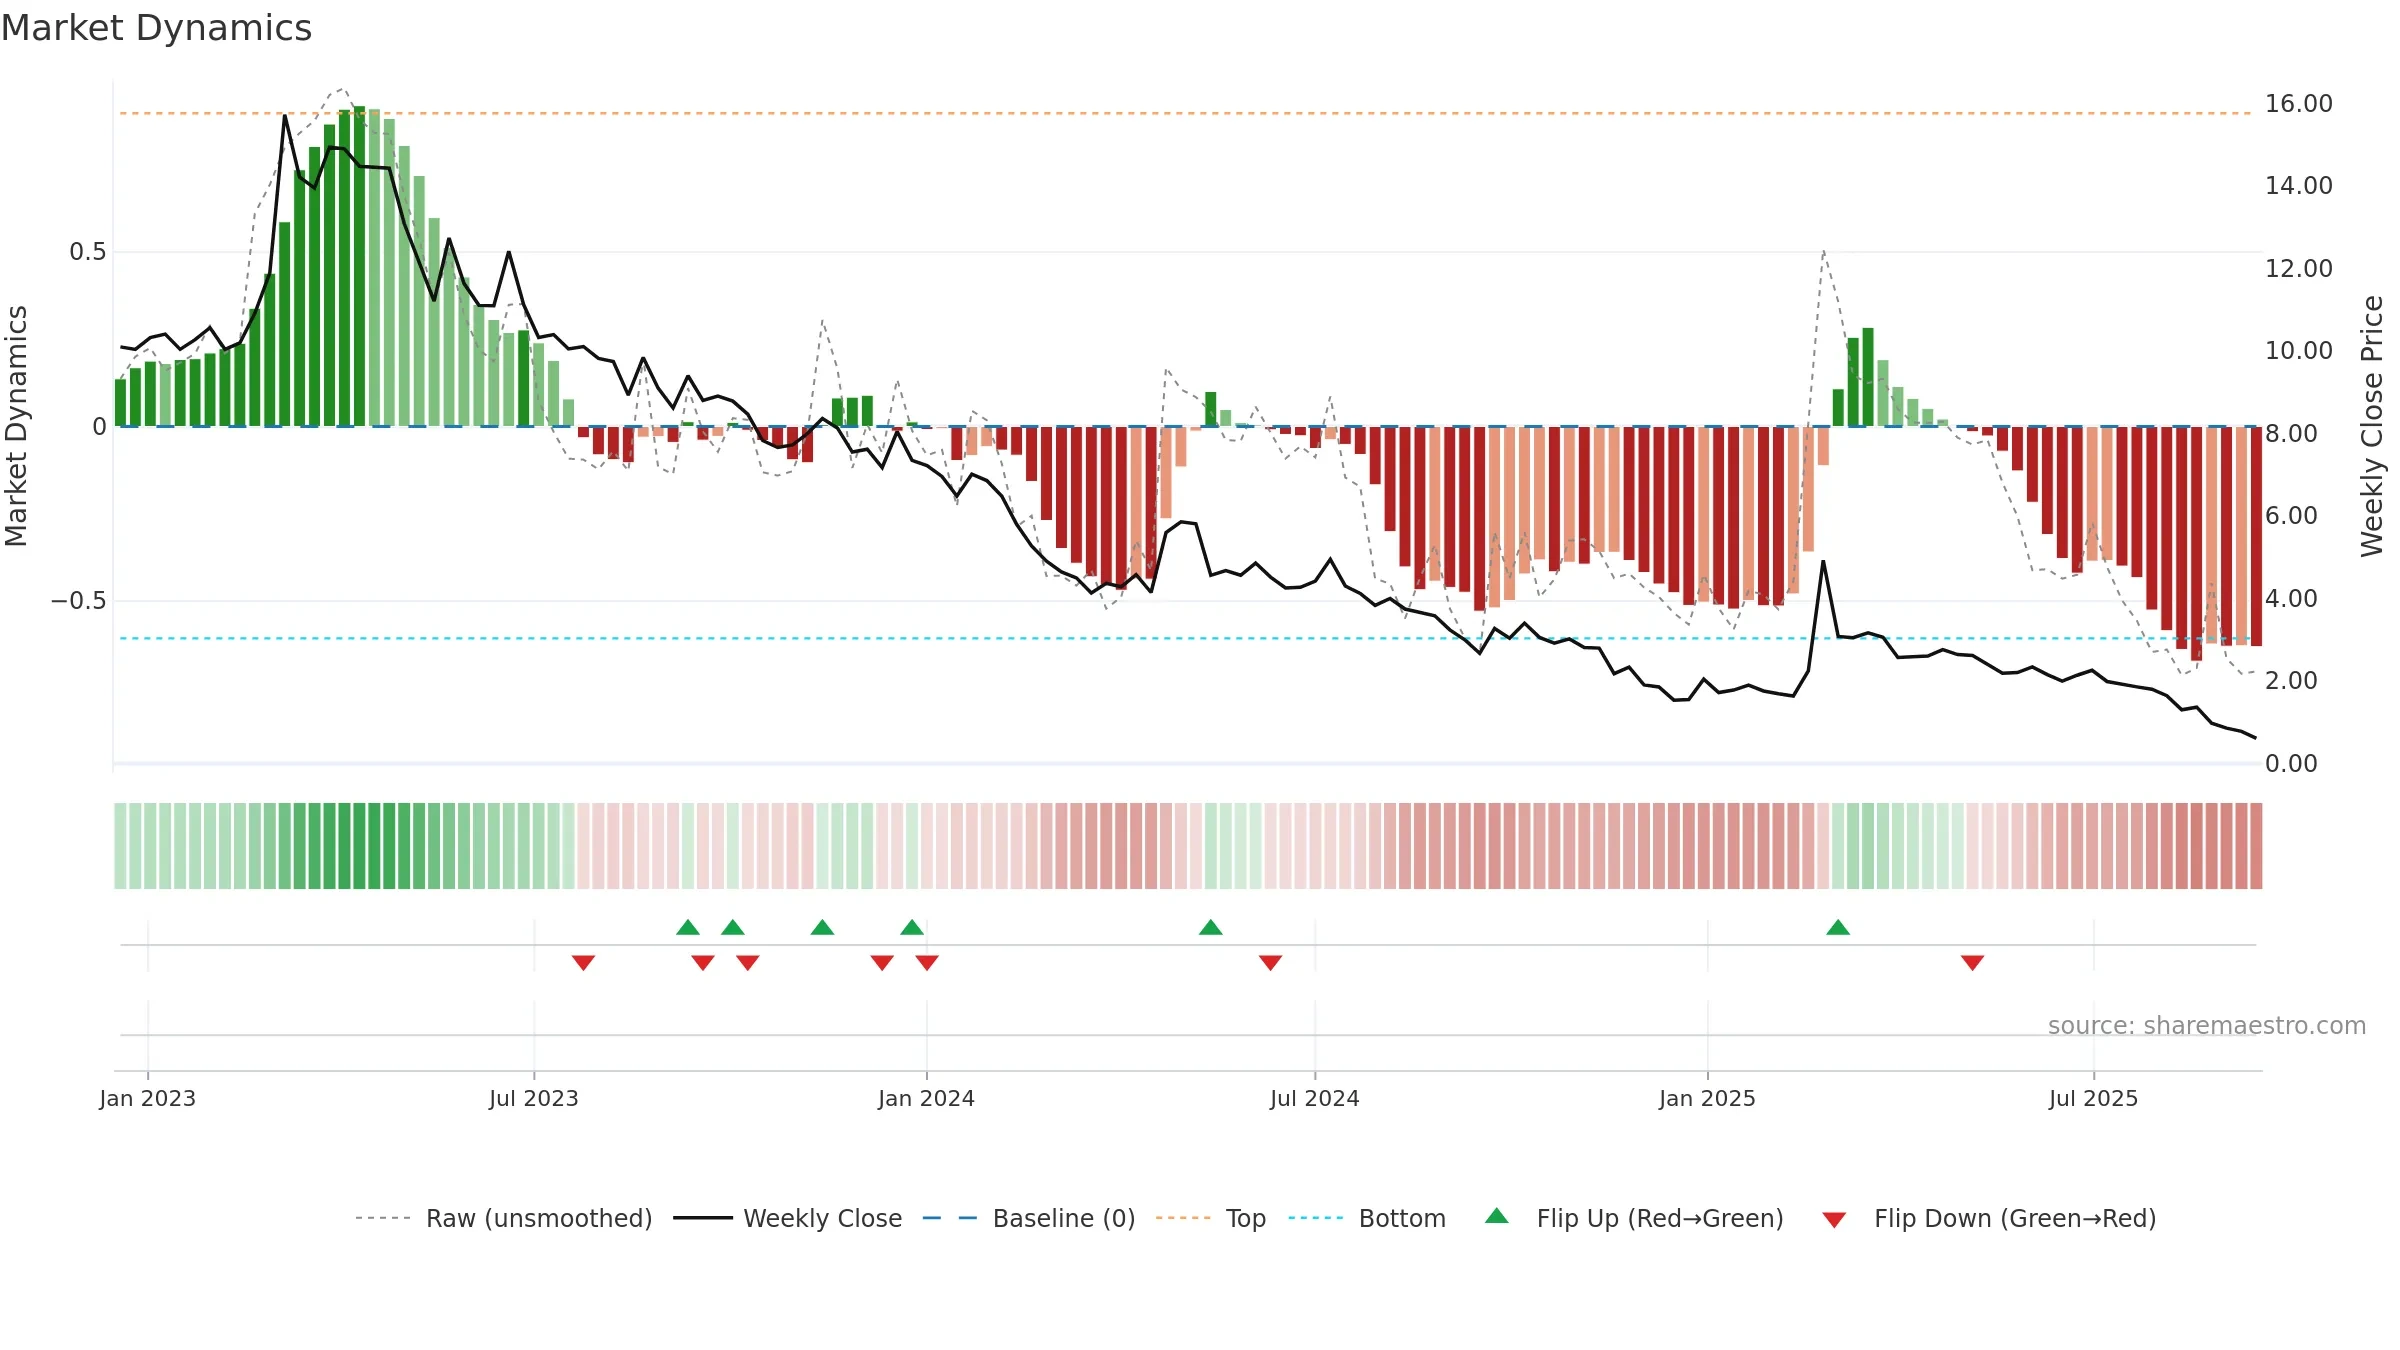
Task: Click the Jul 2024 axis label
Action: click(x=1315, y=1098)
